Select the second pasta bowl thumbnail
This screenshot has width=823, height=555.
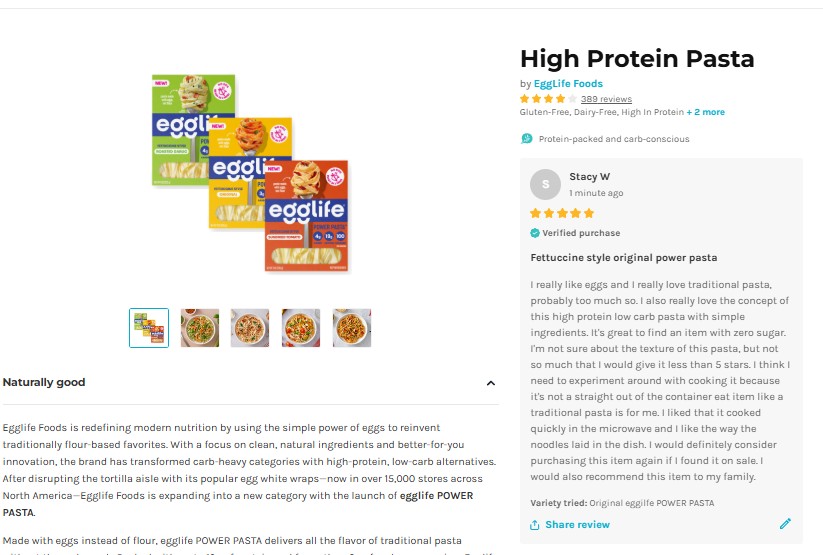(200, 328)
